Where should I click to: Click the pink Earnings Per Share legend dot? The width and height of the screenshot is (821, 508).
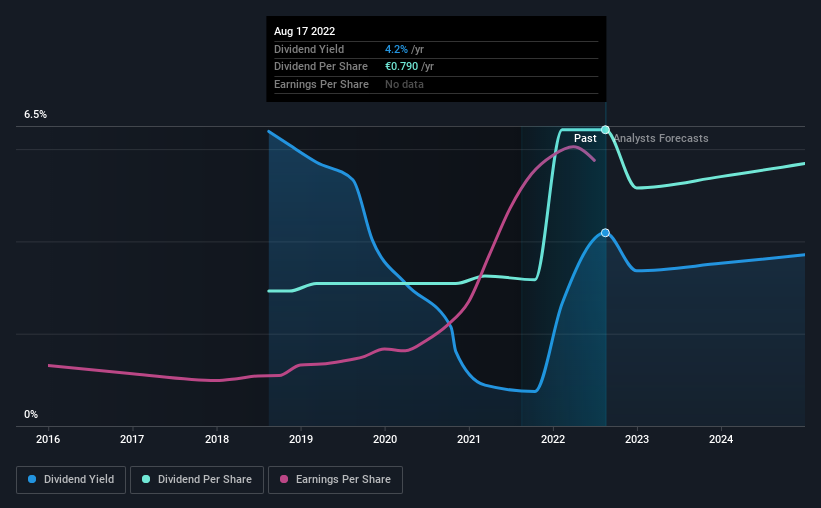284,479
